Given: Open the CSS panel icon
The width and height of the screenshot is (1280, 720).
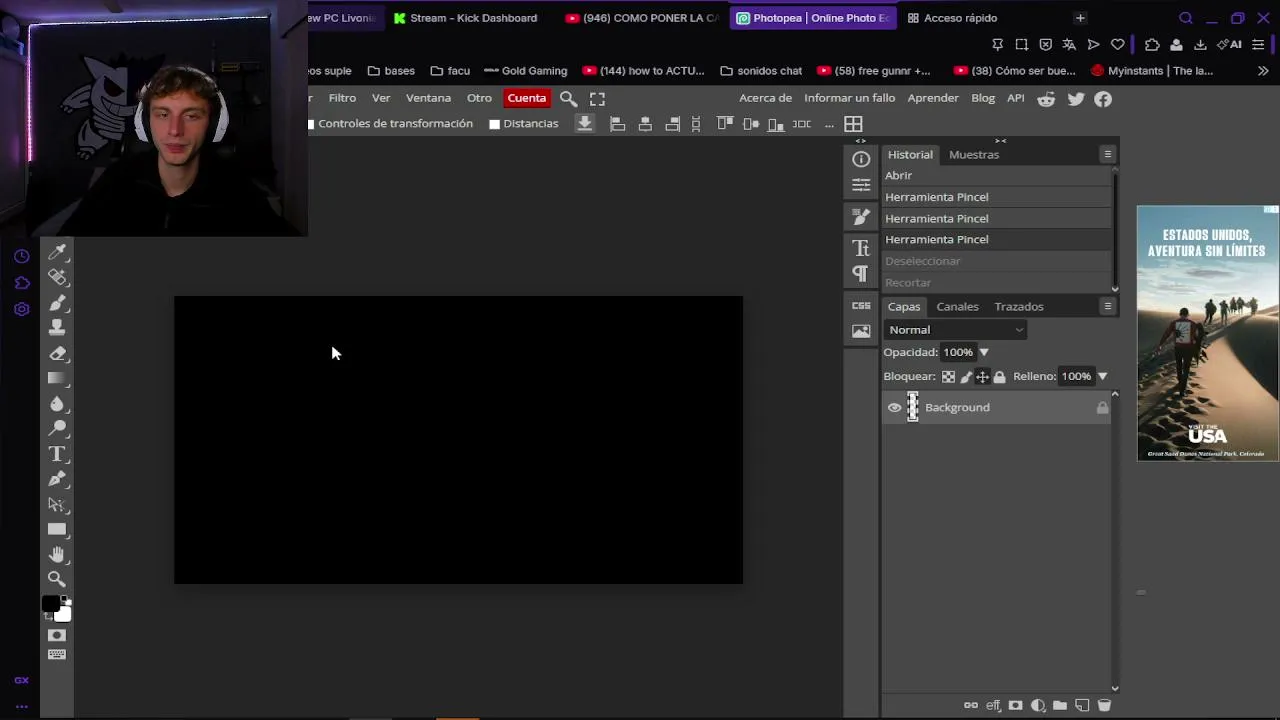Looking at the screenshot, I should click(861, 305).
